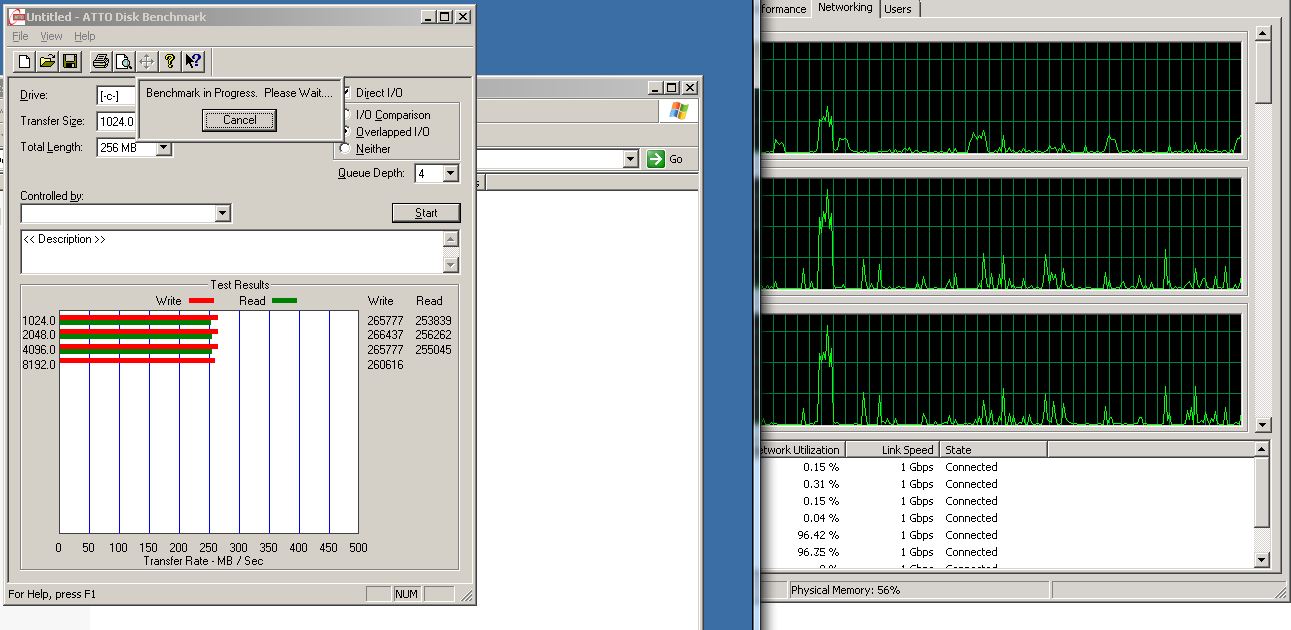This screenshot has height=630, width=1291.
Task: Minimize the browser window behind ATTO
Action: (x=655, y=88)
